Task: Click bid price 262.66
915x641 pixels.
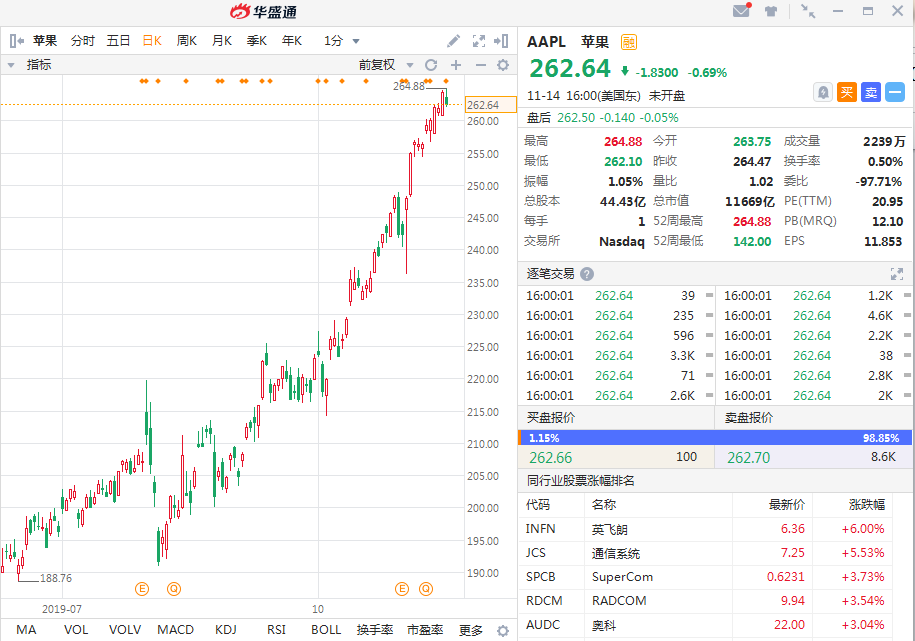Action: point(550,458)
